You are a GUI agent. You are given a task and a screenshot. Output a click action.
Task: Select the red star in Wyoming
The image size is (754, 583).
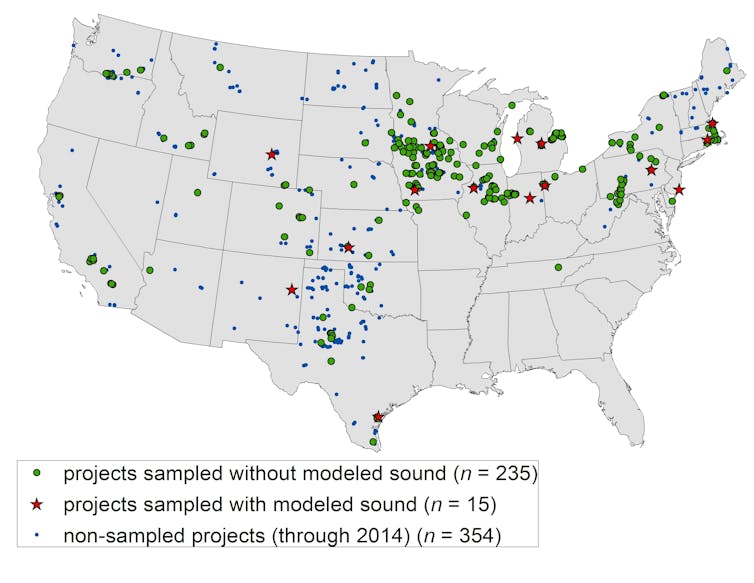click(x=271, y=154)
